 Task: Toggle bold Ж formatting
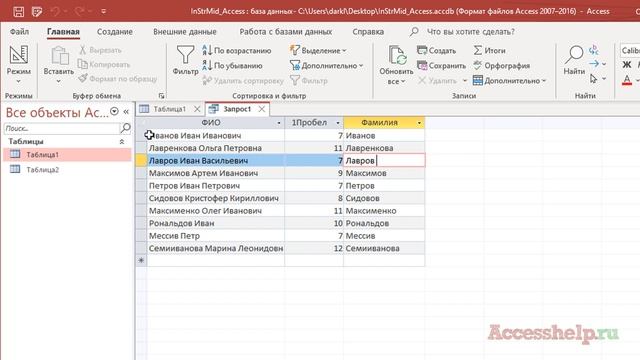tap(627, 64)
